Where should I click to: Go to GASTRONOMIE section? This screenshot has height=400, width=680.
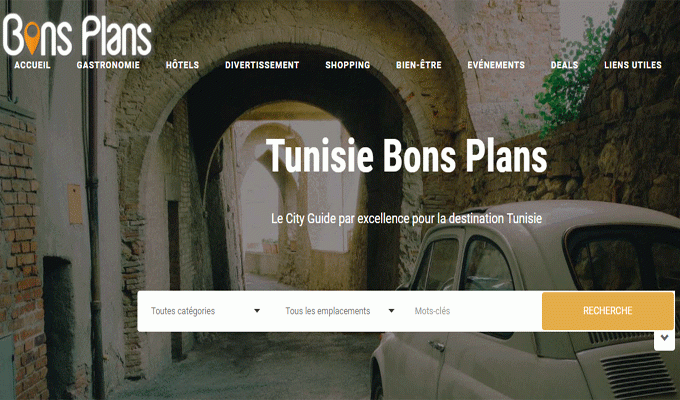click(108, 65)
